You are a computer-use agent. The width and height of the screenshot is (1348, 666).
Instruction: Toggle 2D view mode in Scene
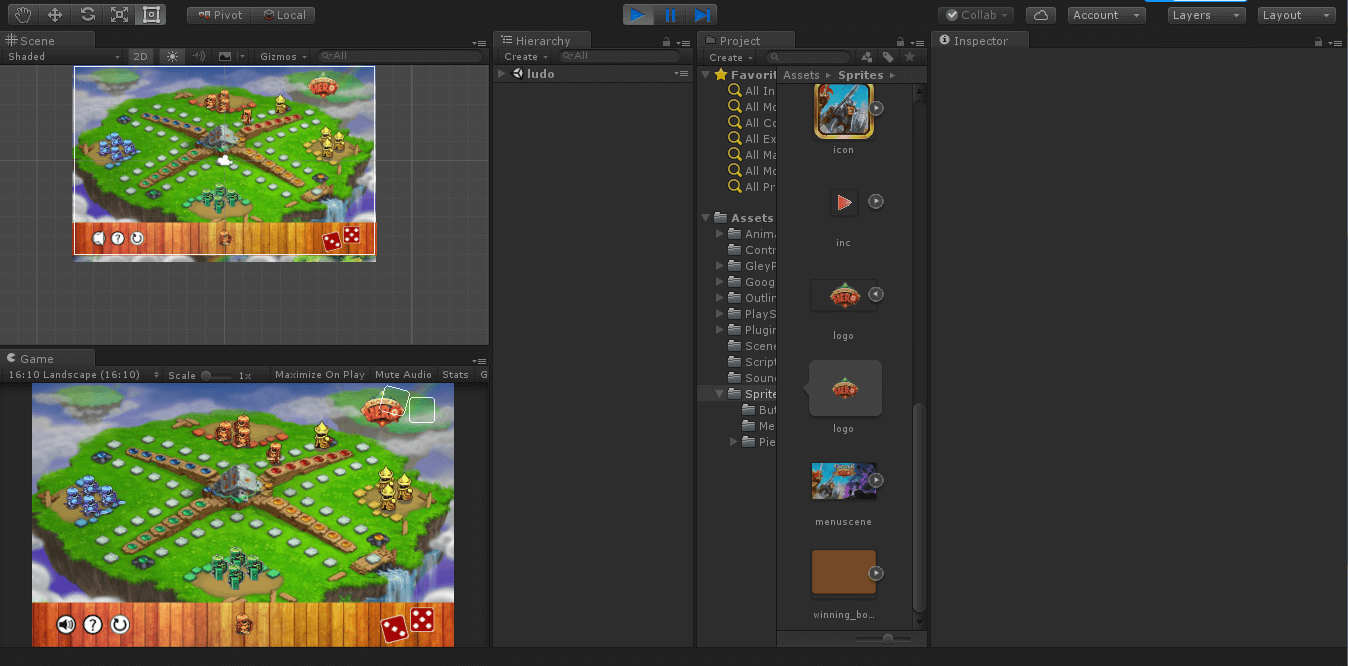click(141, 57)
